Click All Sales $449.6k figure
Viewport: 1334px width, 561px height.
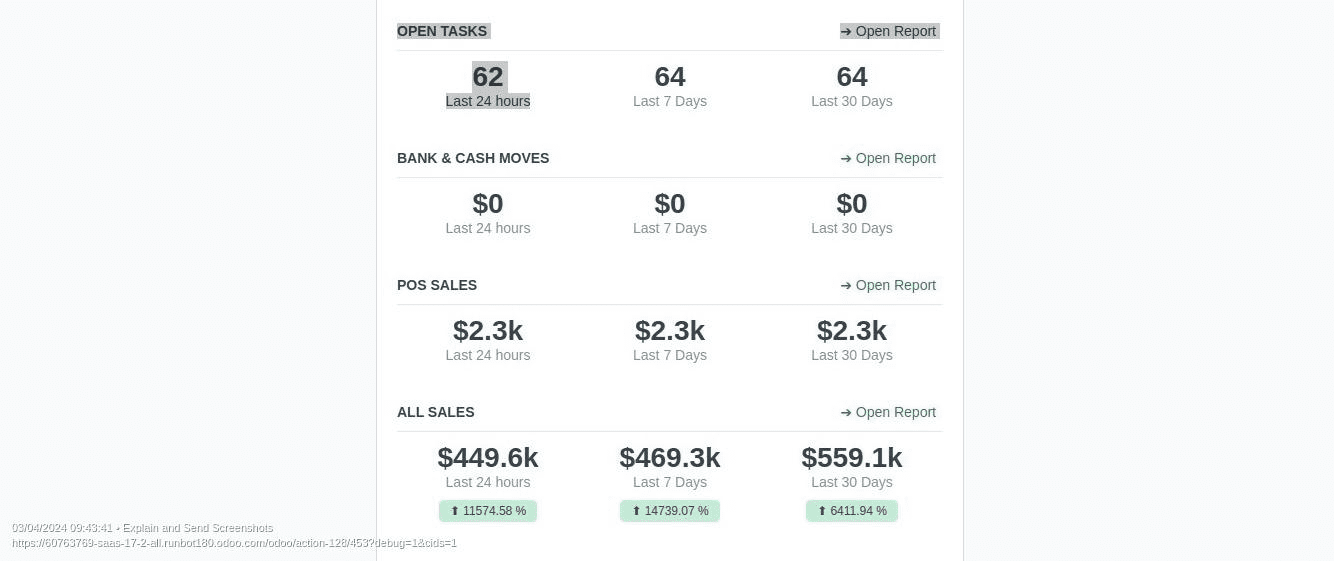(x=488, y=458)
